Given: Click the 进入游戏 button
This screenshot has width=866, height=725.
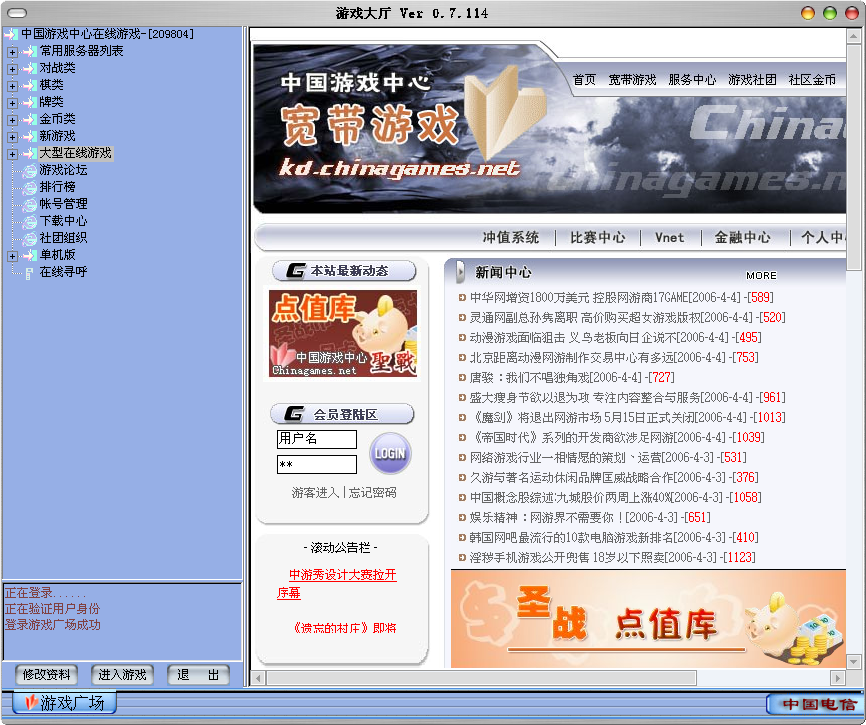Looking at the screenshot, I should [122, 675].
